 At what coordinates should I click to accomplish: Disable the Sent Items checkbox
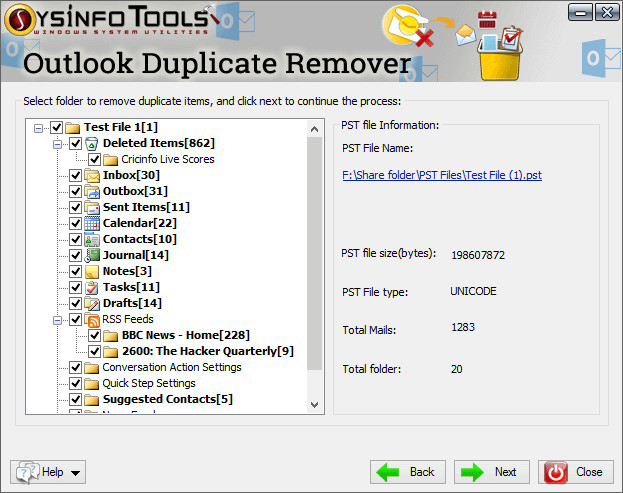pyautogui.click(x=75, y=207)
